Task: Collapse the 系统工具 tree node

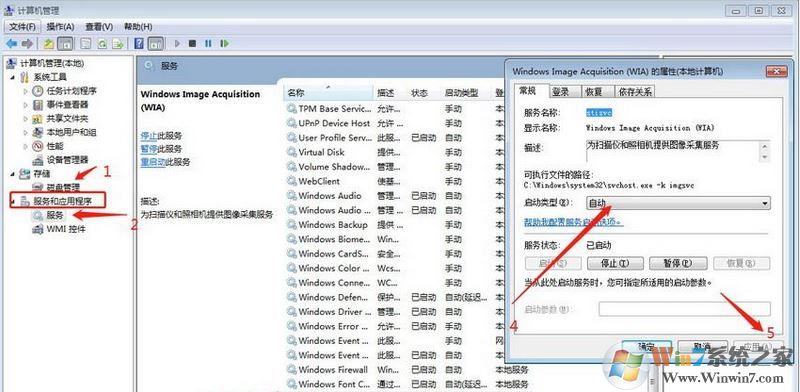Action: coord(12,77)
